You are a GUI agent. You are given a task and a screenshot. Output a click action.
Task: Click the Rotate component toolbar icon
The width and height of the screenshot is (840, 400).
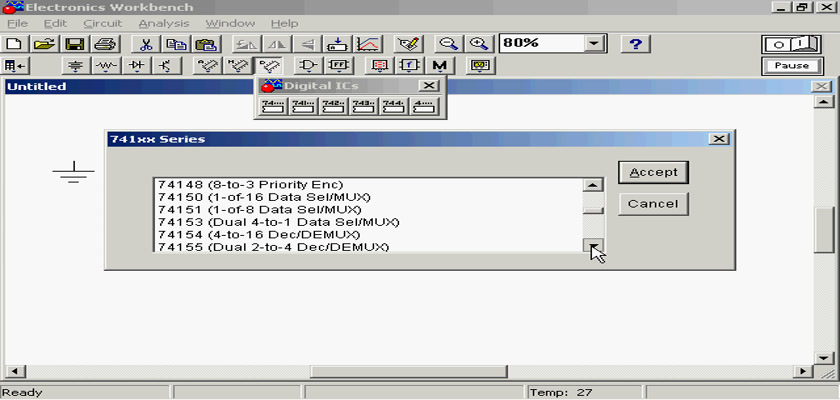tap(248, 44)
